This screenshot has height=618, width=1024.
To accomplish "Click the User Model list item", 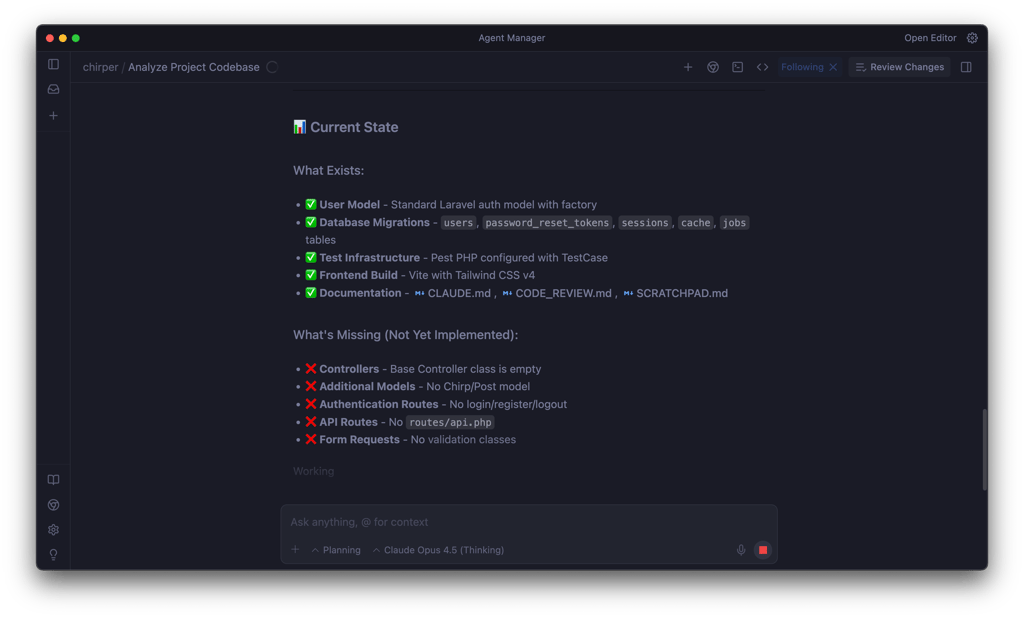I will click(x=451, y=204).
